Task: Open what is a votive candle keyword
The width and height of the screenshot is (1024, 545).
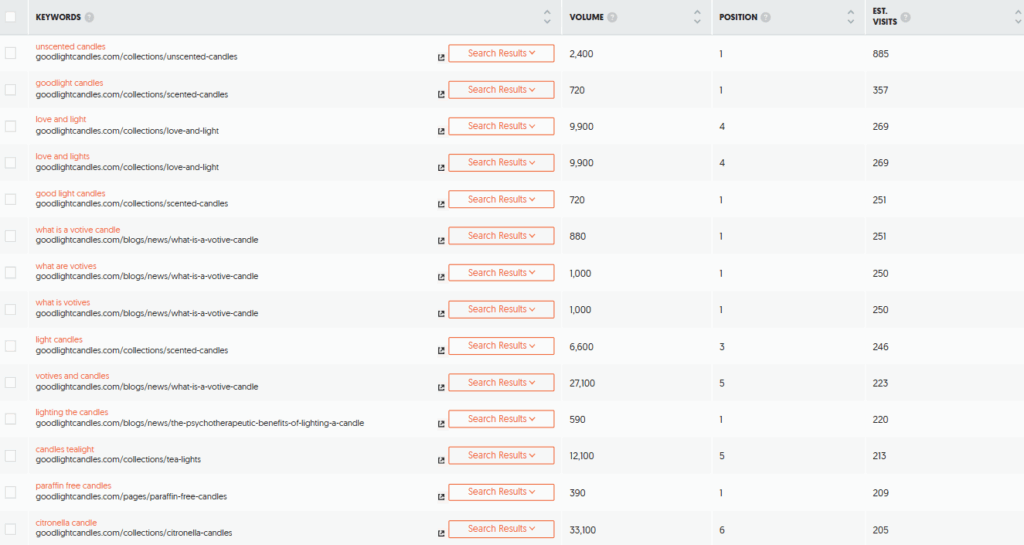Action: pyautogui.click(x=78, y=230)
